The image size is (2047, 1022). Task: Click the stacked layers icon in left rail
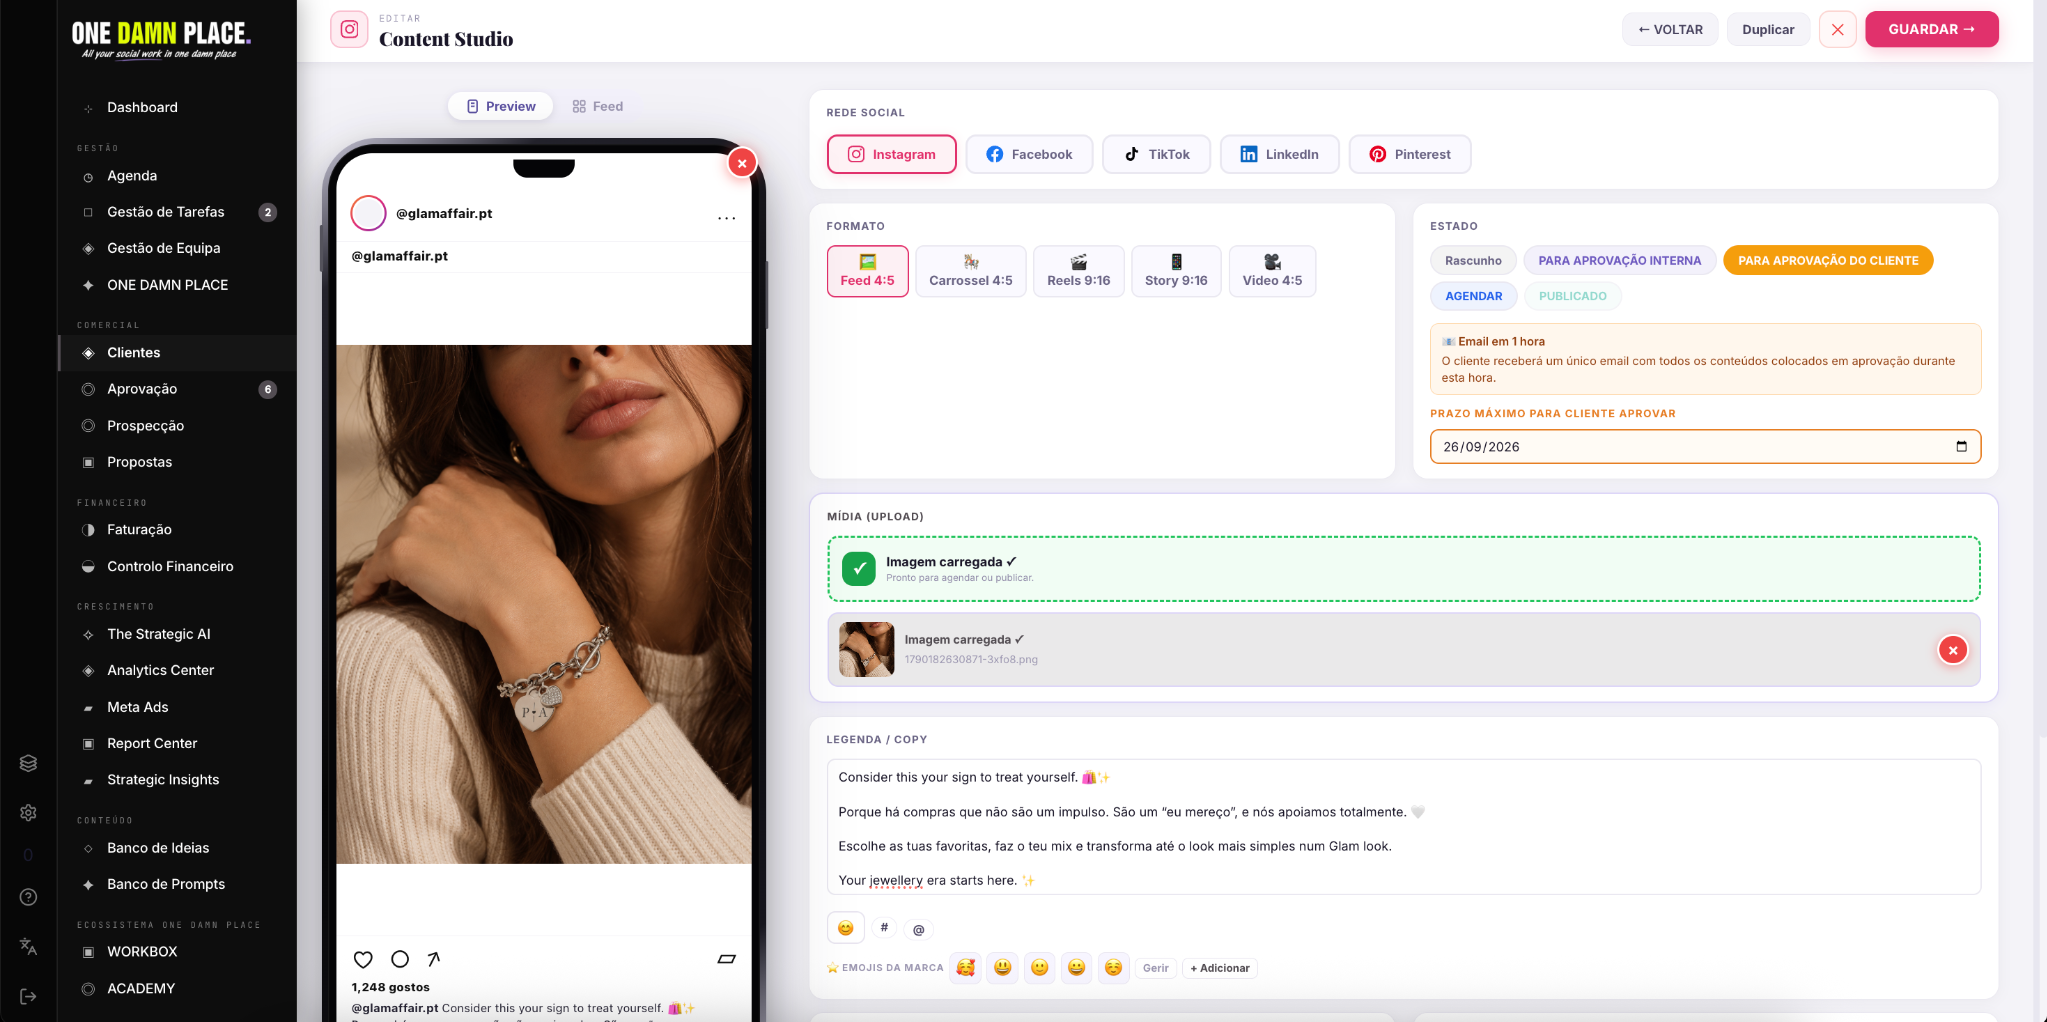click(28, 763)
